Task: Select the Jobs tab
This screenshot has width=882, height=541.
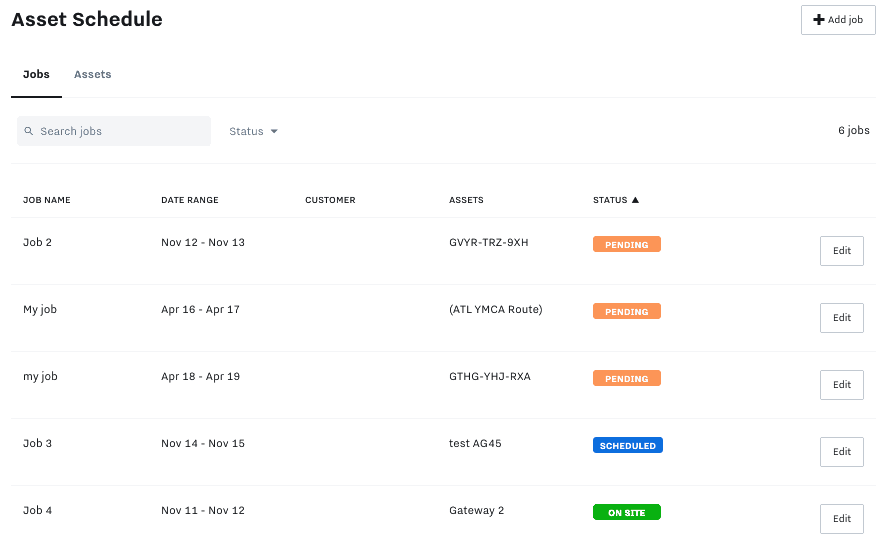Action: 36,75
